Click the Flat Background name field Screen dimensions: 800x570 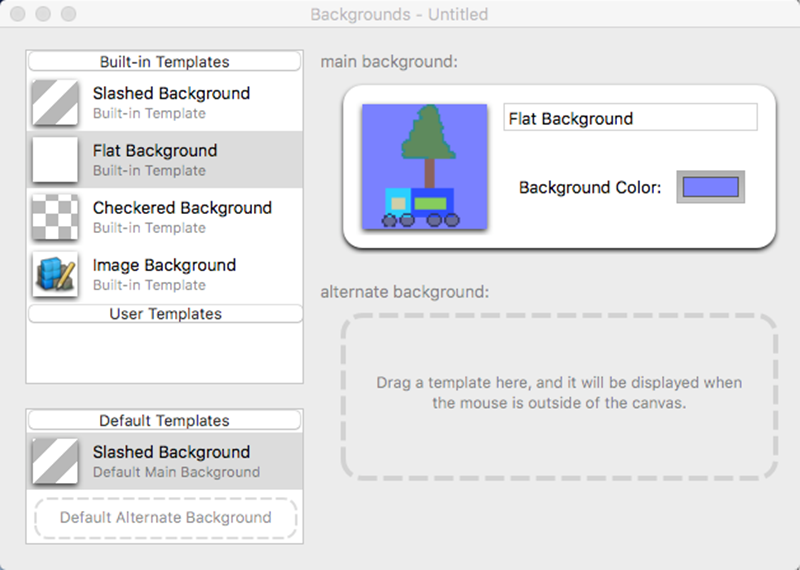click(x=630, y=118)
